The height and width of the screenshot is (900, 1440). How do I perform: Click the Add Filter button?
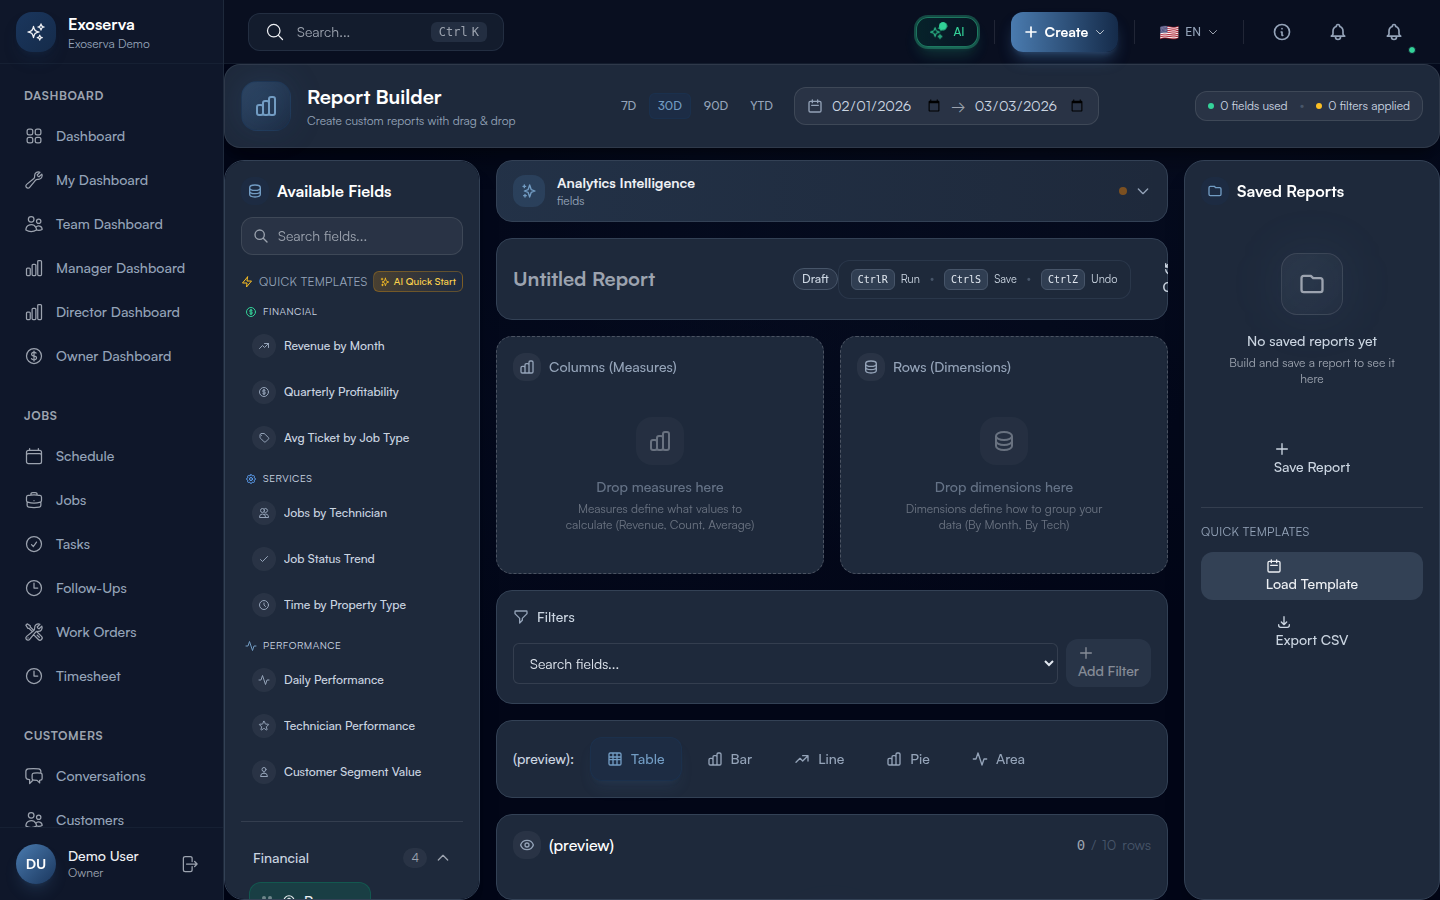1108,663
